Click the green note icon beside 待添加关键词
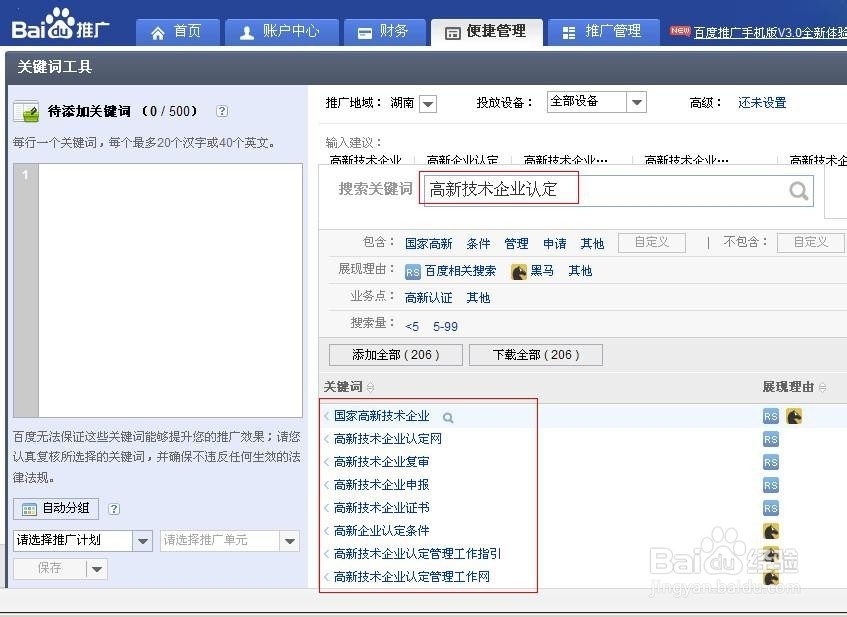The width and height of the screenshot is (847, 617). pos(26,112)
